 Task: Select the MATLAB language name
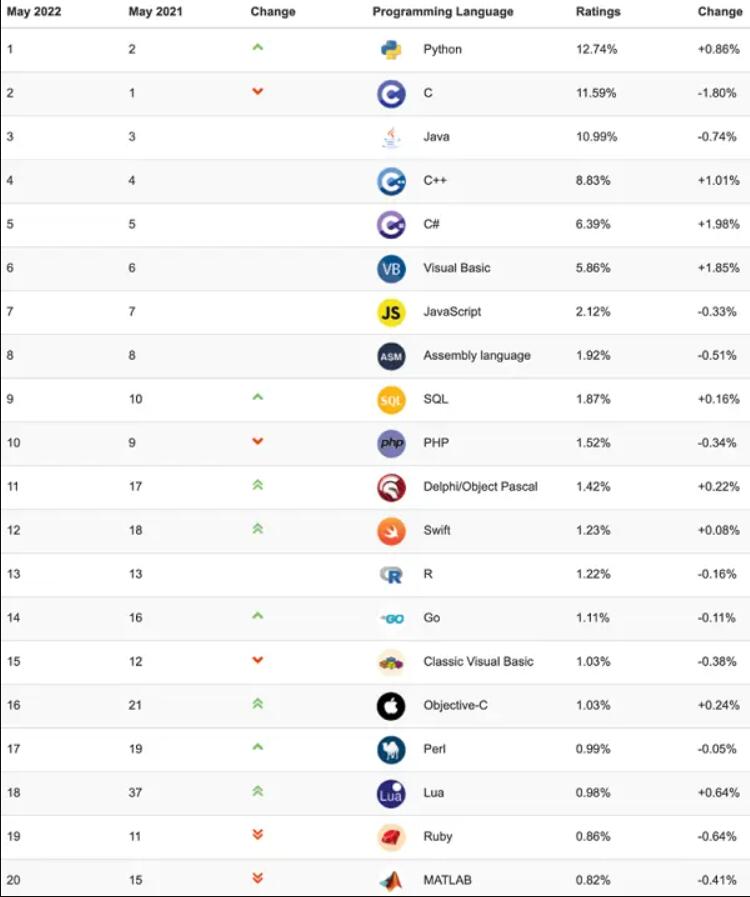tap(447, 880)
